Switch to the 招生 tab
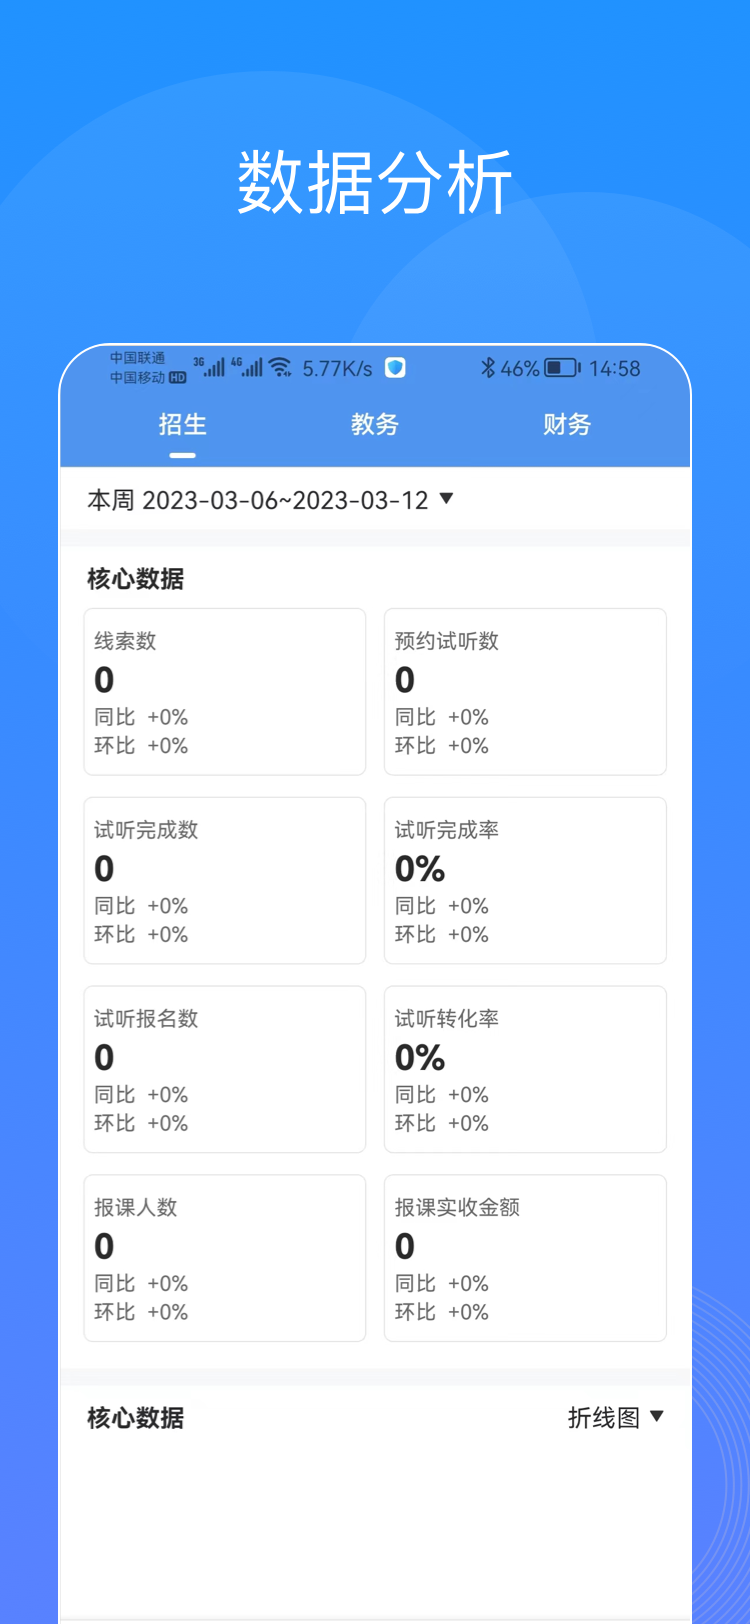The height and width of the screenshot is (1624, 750). (x=182, y=425)
